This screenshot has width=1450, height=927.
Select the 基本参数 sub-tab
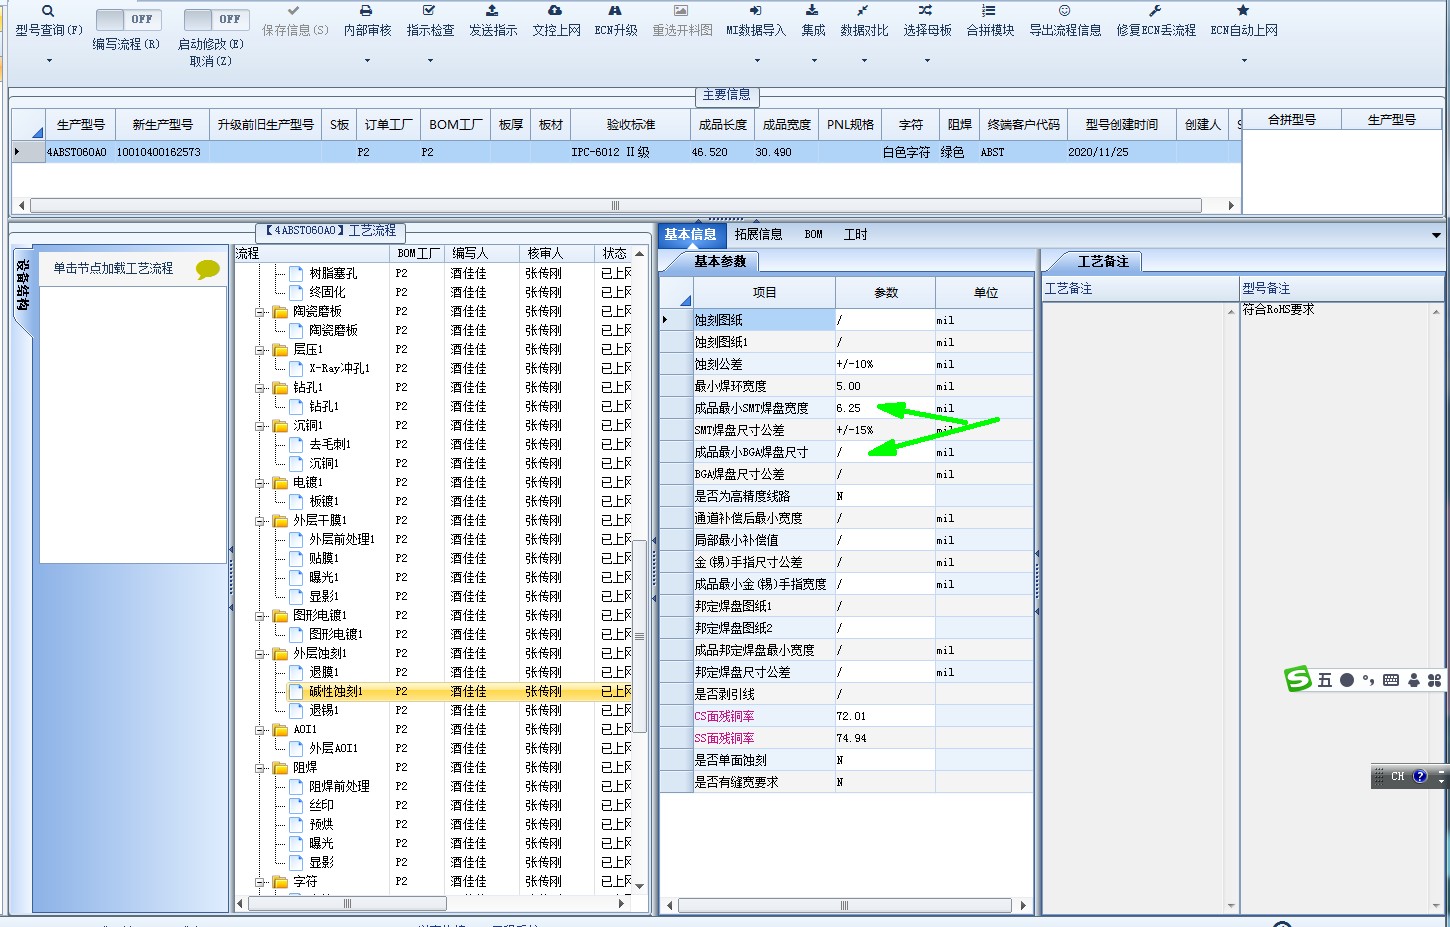[720, 261]
